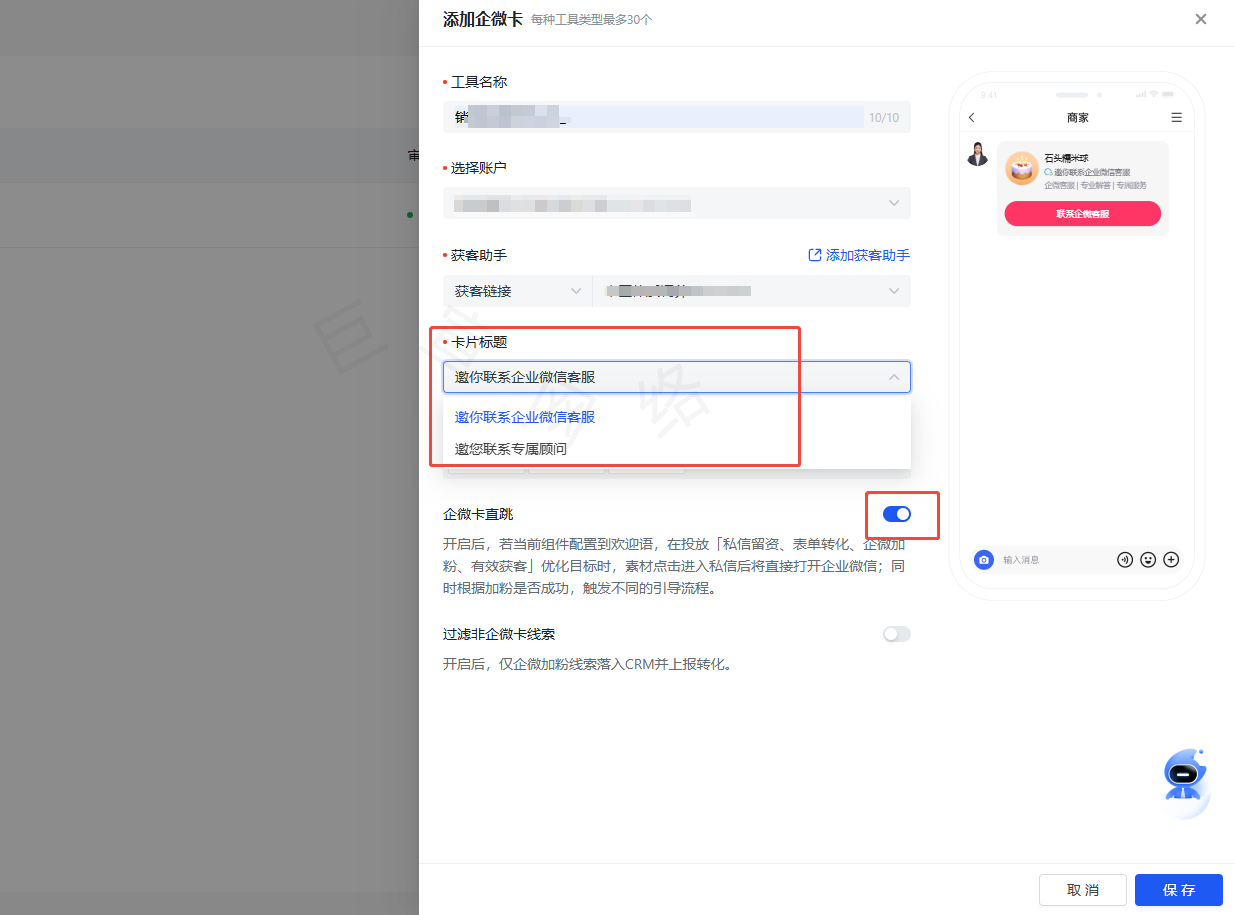Click the back arrow in phone preview
1235x915 pixels.
click(972, 118)
